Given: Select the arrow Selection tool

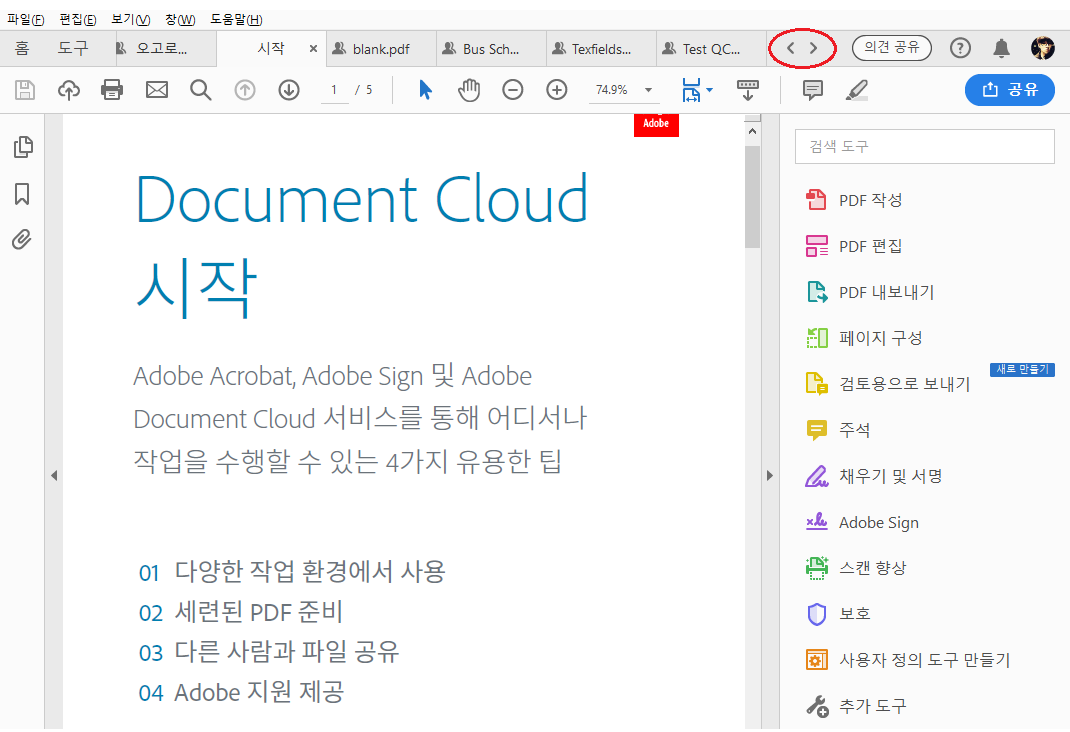Looking at the screenshot, I should 425,89.
